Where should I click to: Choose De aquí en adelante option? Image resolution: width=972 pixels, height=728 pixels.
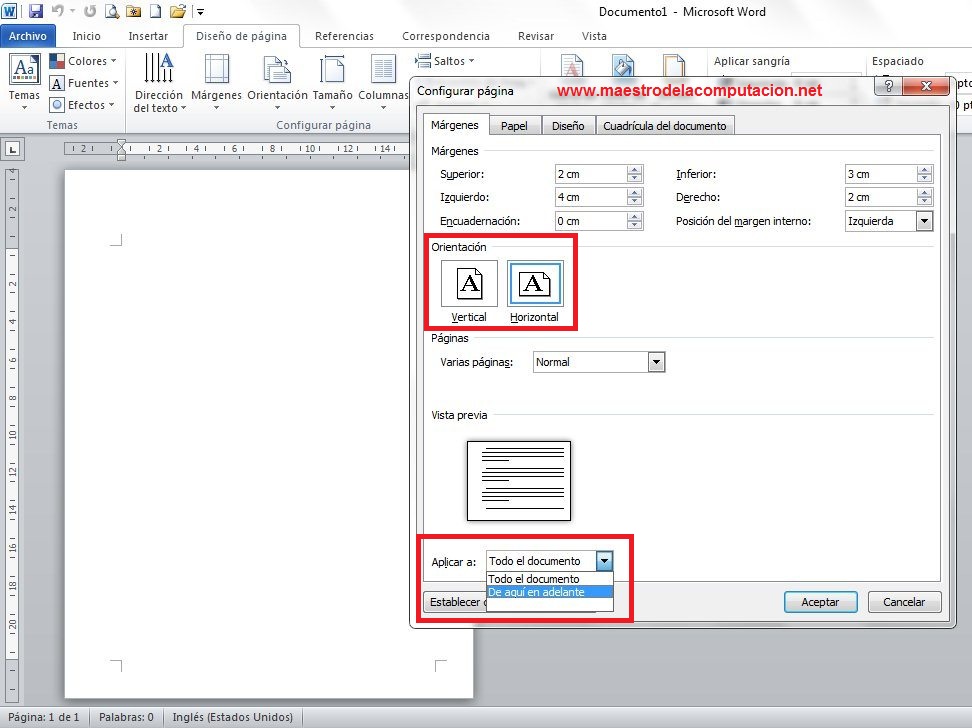click(x=550, y=592)
